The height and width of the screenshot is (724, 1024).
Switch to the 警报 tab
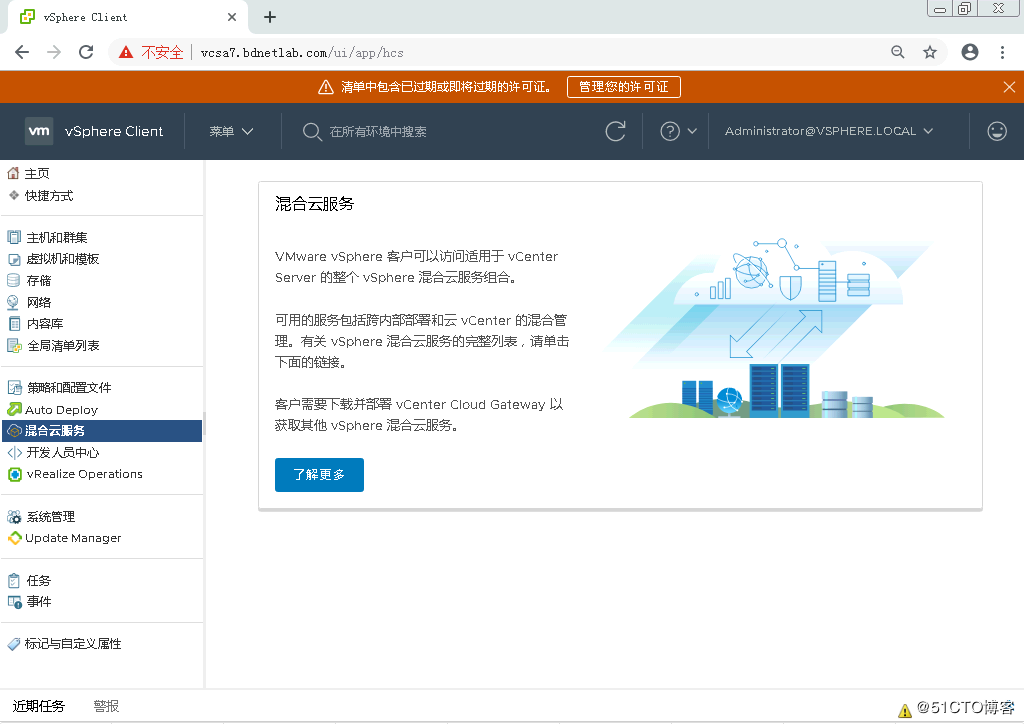tap(106, 706)
